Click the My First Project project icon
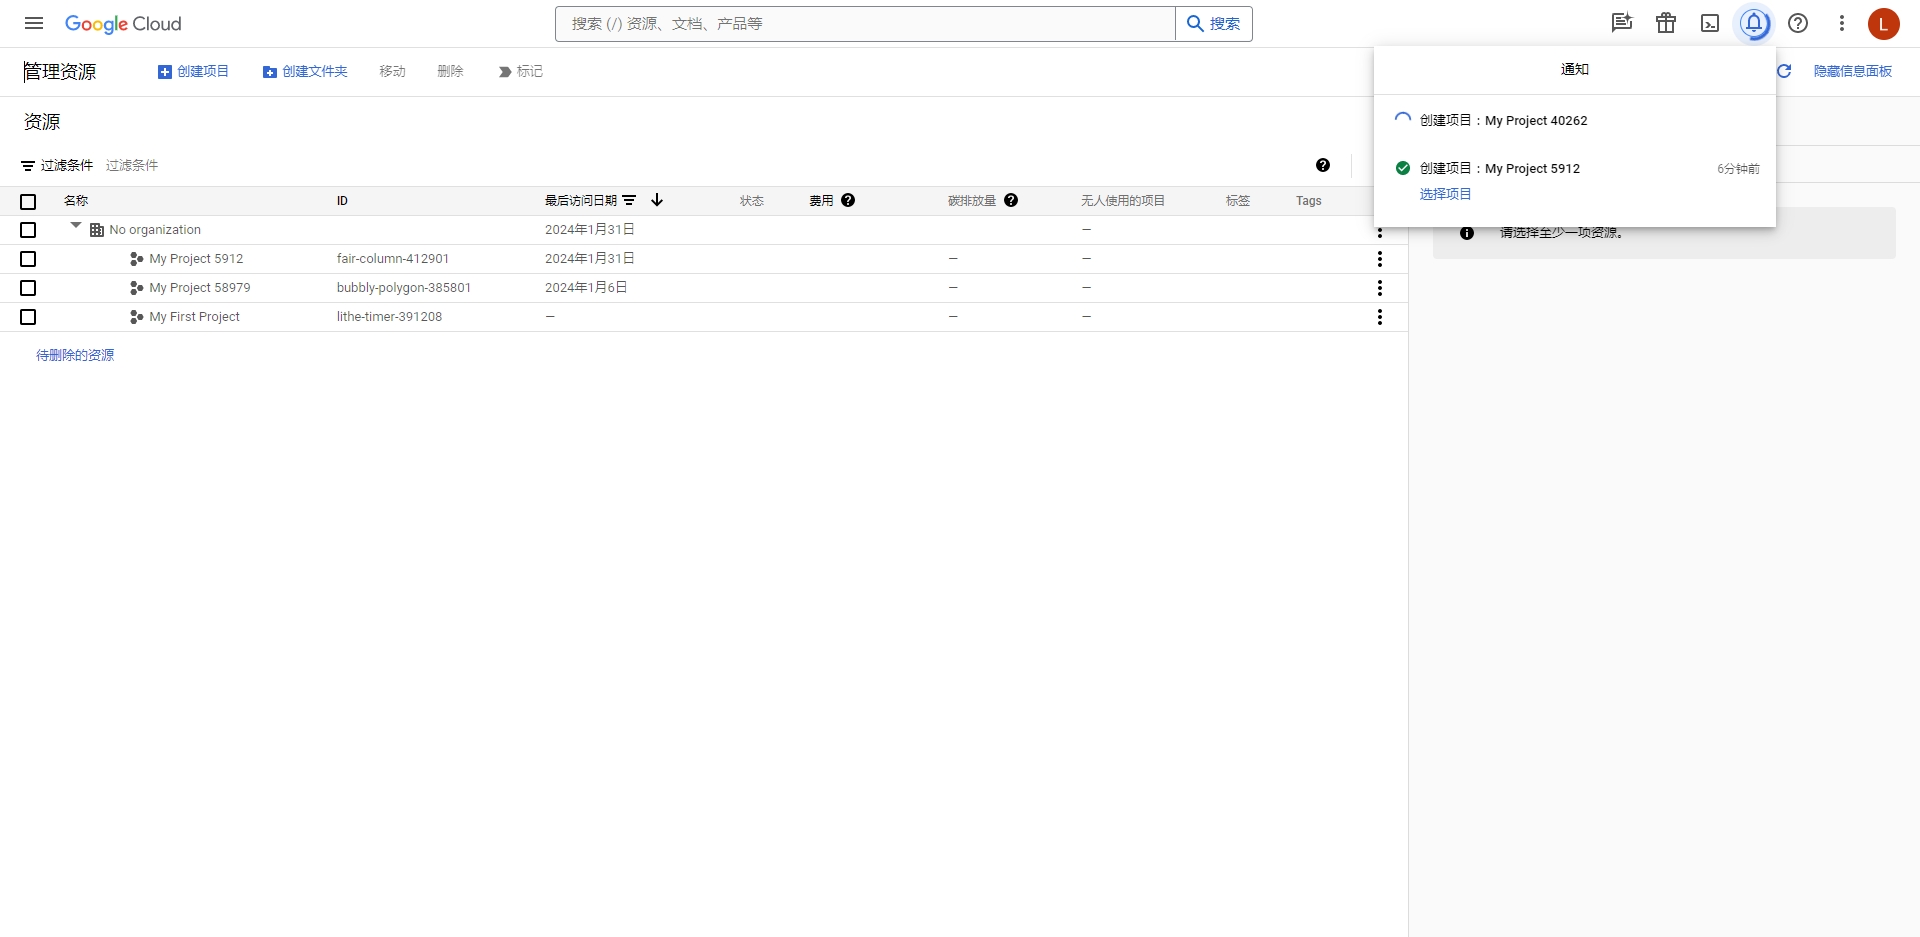1920x937 pixels. click(x=137, y=317)
